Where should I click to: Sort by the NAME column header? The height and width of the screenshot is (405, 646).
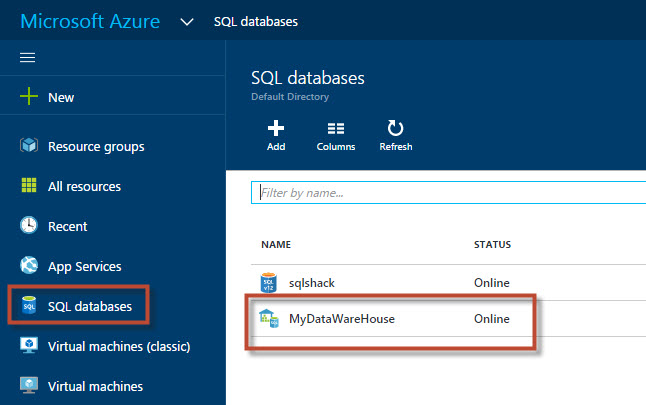[x=275, y=245]
